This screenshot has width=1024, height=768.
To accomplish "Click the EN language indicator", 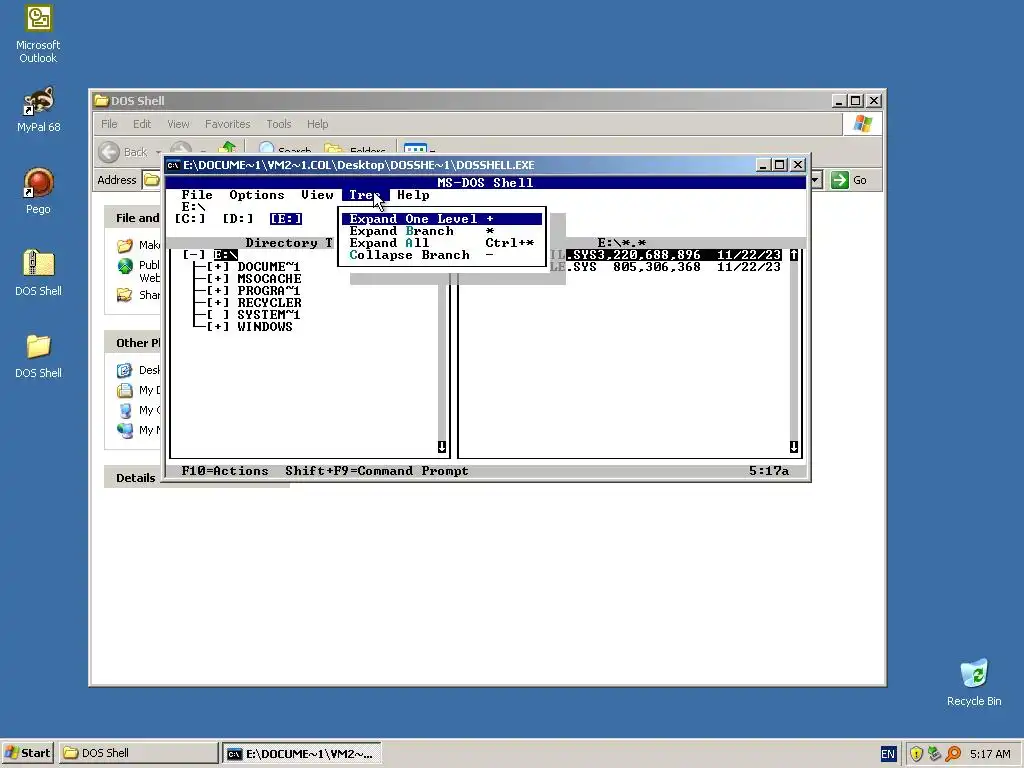I will (888, 754).
